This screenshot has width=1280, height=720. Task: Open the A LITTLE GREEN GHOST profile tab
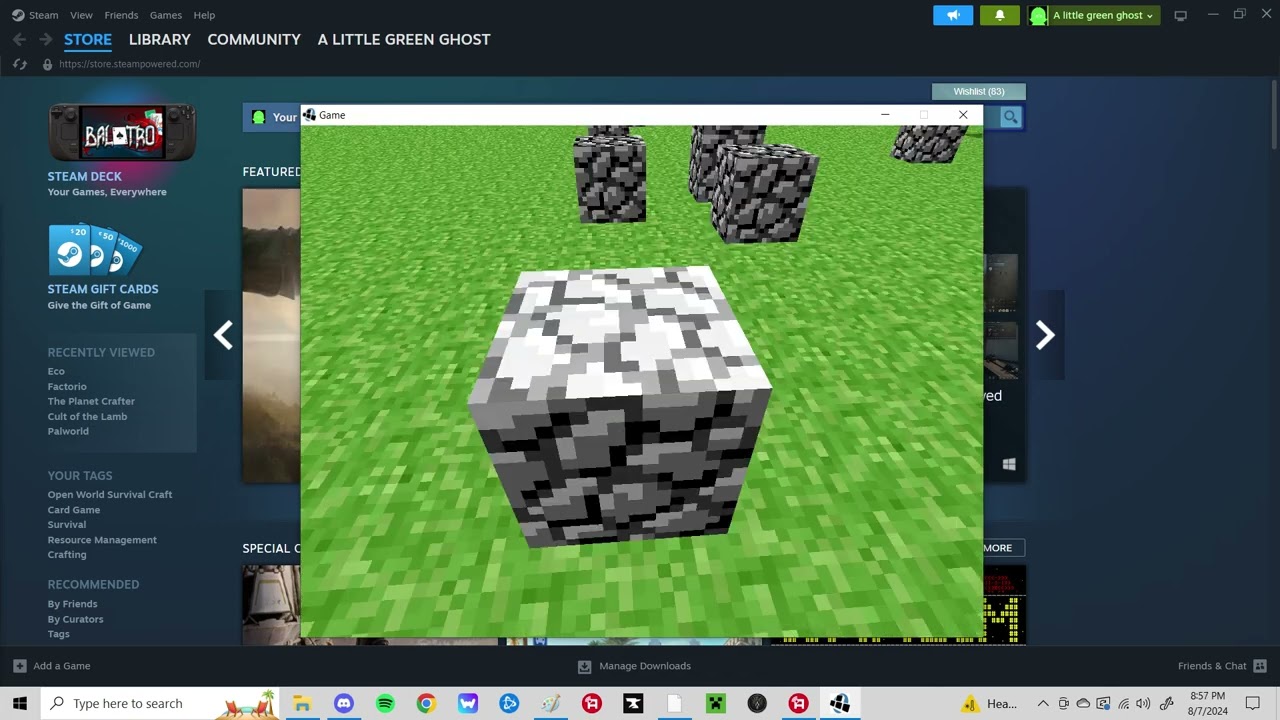point(404,40)
